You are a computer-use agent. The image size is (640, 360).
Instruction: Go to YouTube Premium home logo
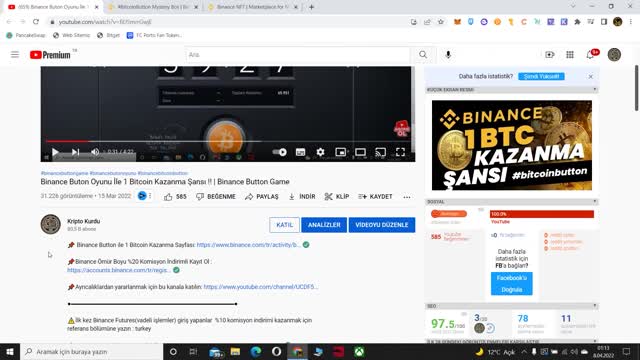pos(50,55)
